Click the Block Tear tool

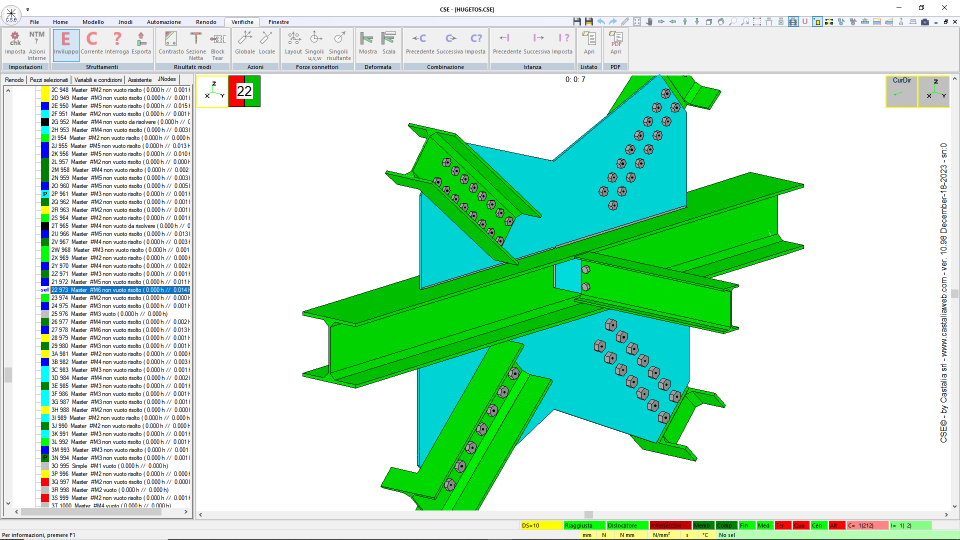coord(217,45)
